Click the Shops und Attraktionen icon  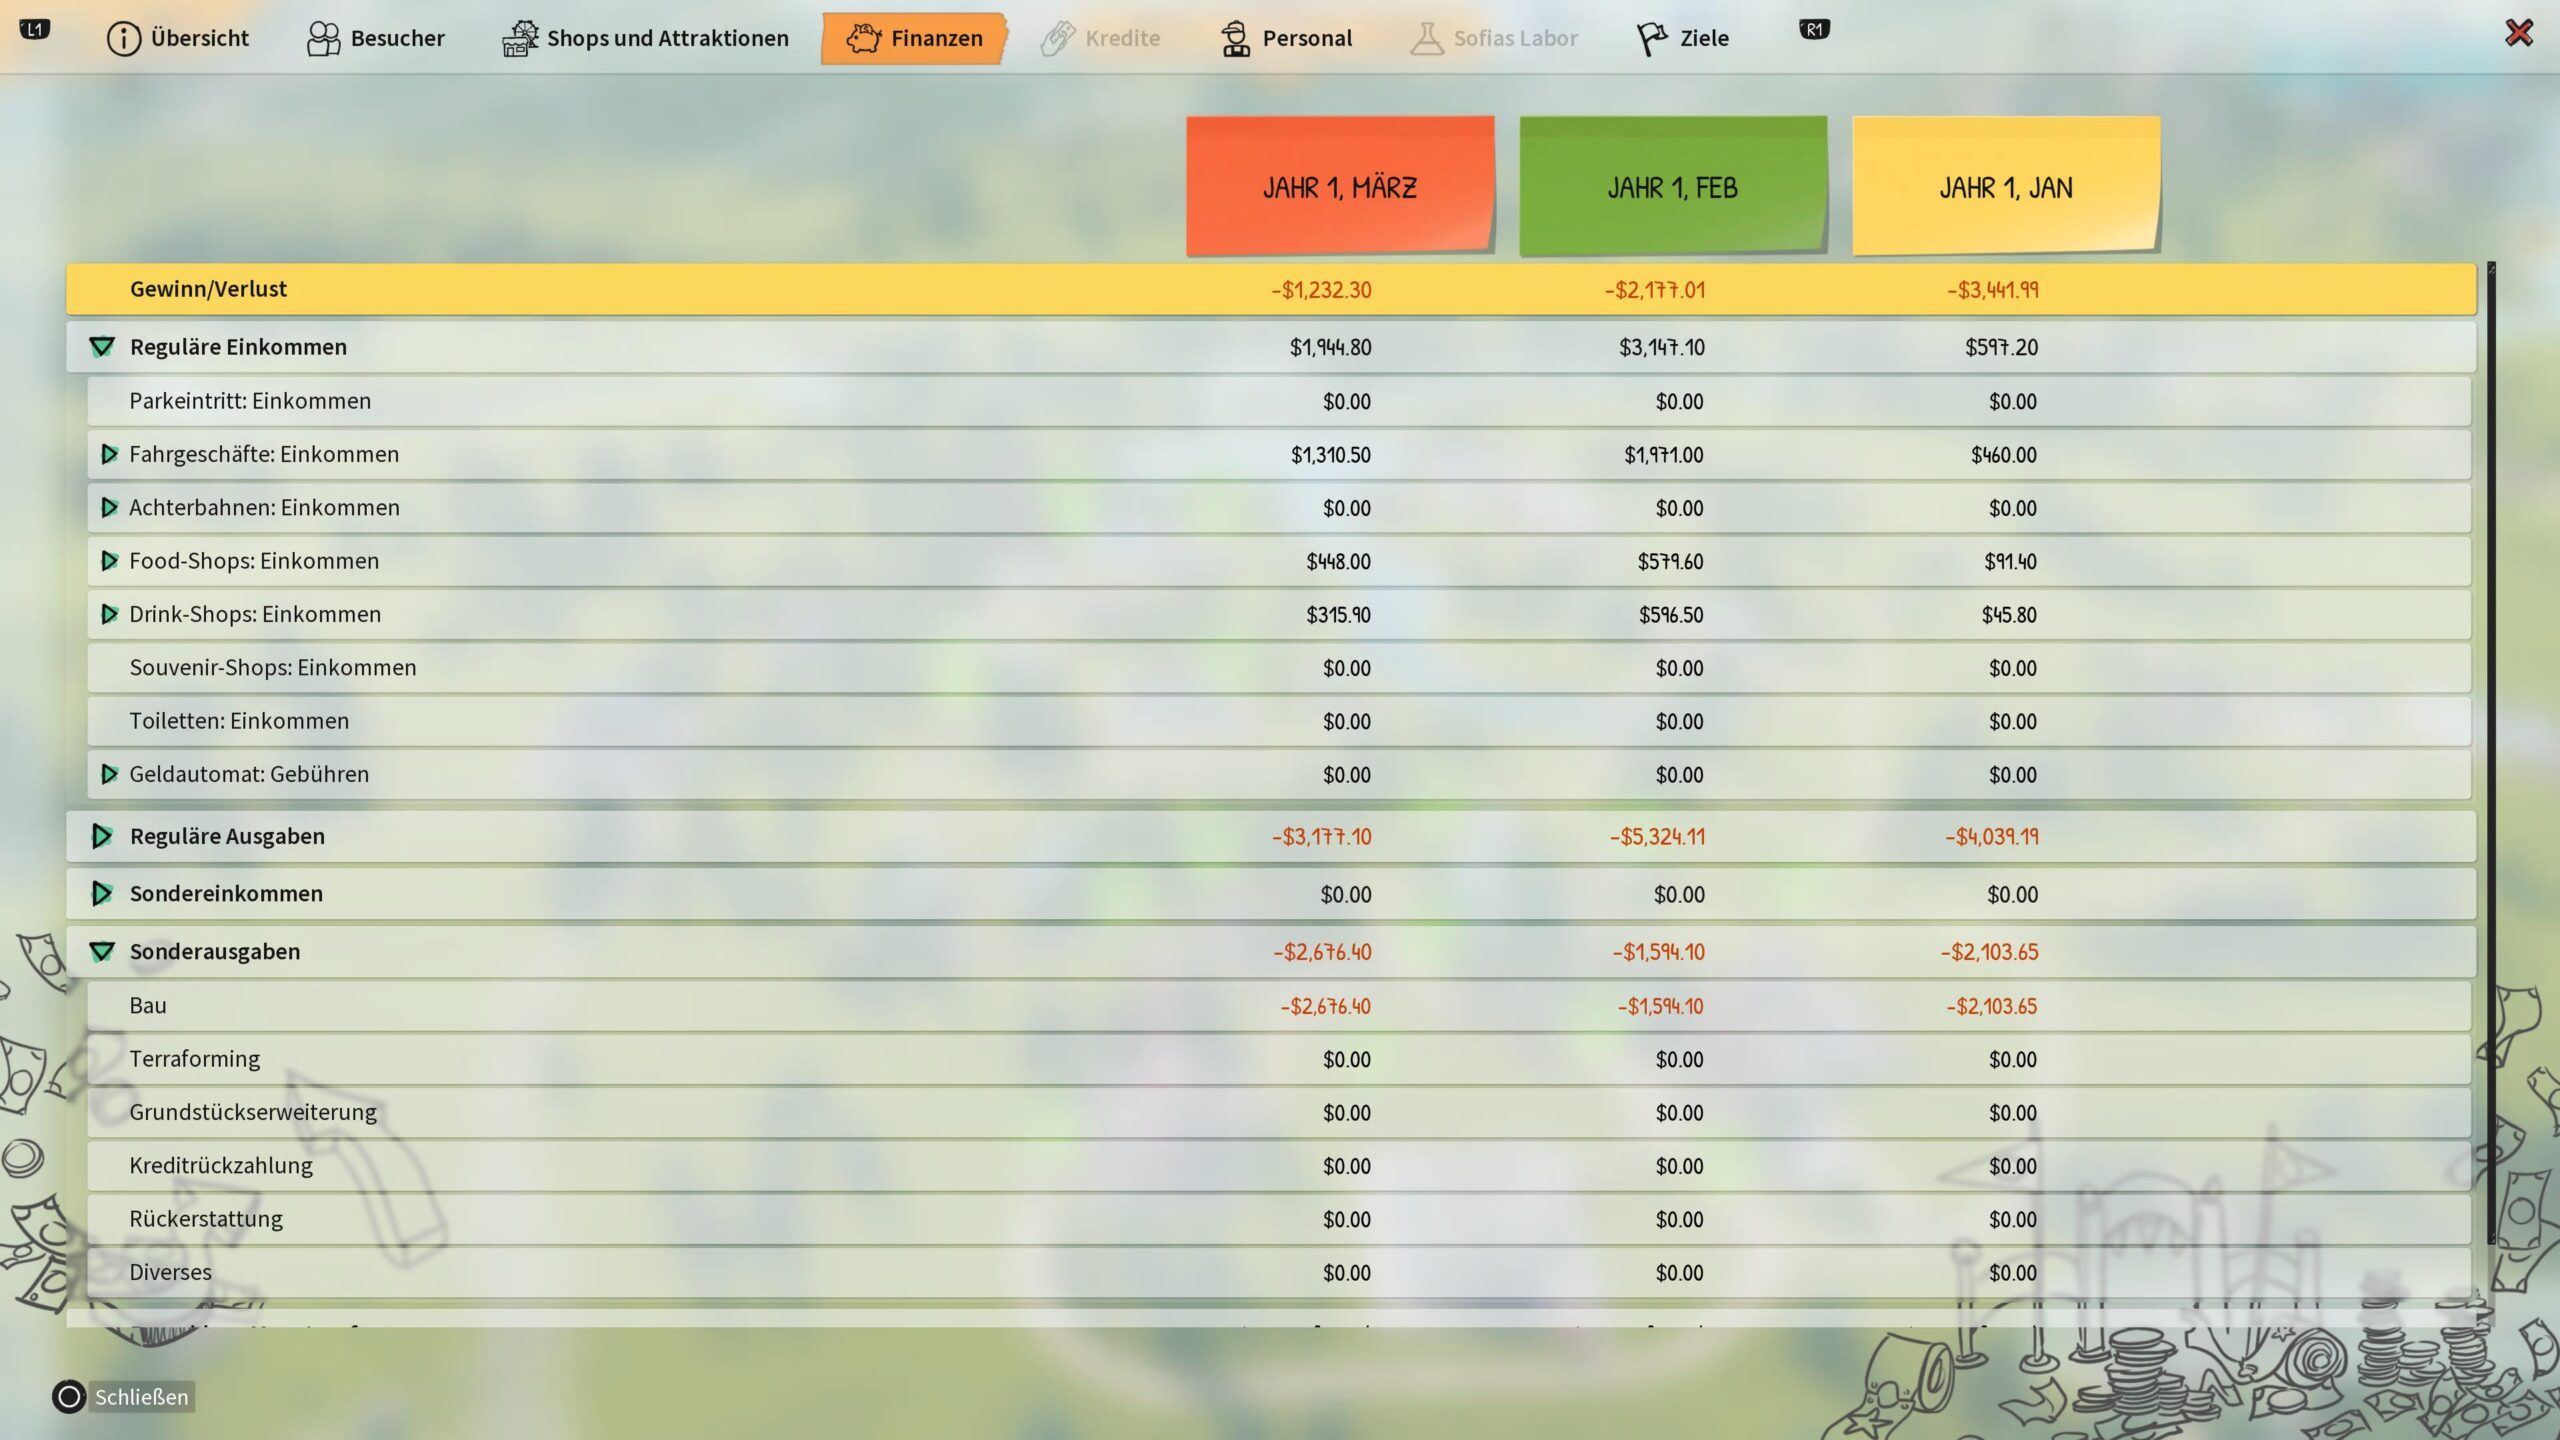(x=519, y=39)
